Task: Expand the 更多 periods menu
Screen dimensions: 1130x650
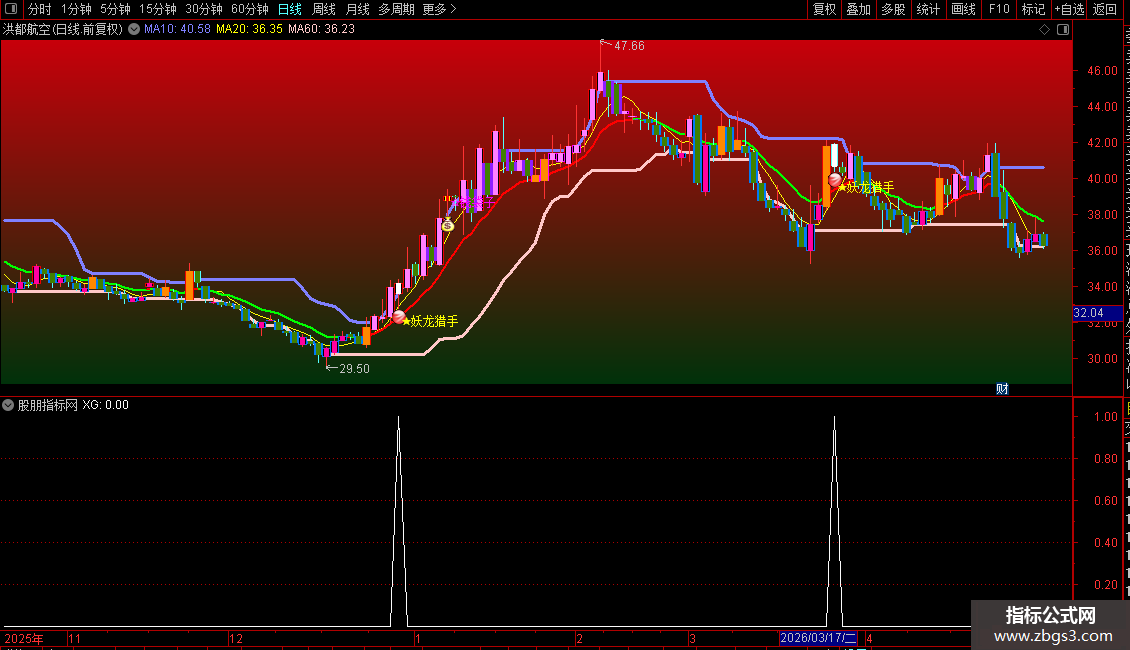Action: tap(440, 9)
